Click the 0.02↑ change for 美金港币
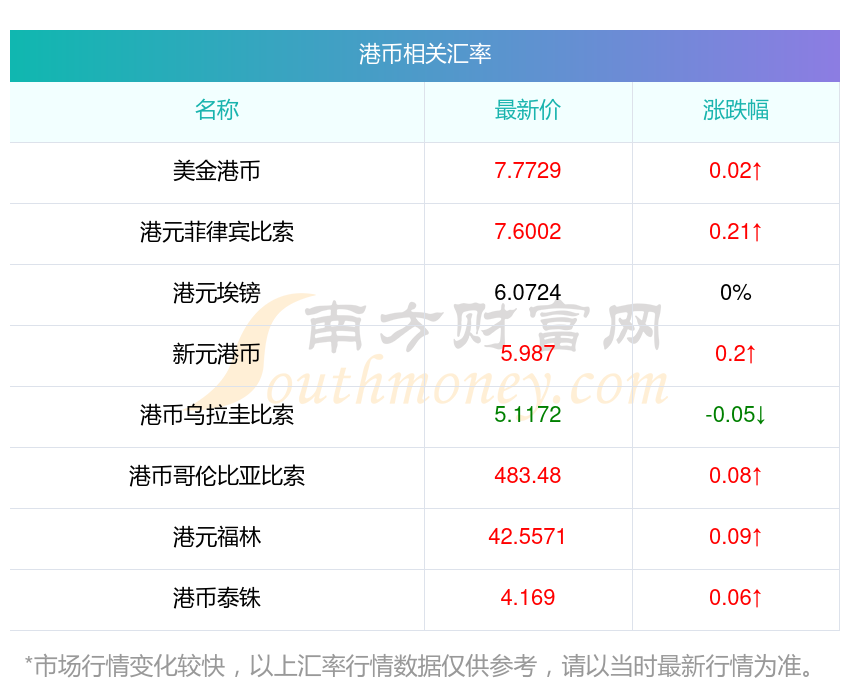This screenshot has height=697, width=850. (736, 171)
